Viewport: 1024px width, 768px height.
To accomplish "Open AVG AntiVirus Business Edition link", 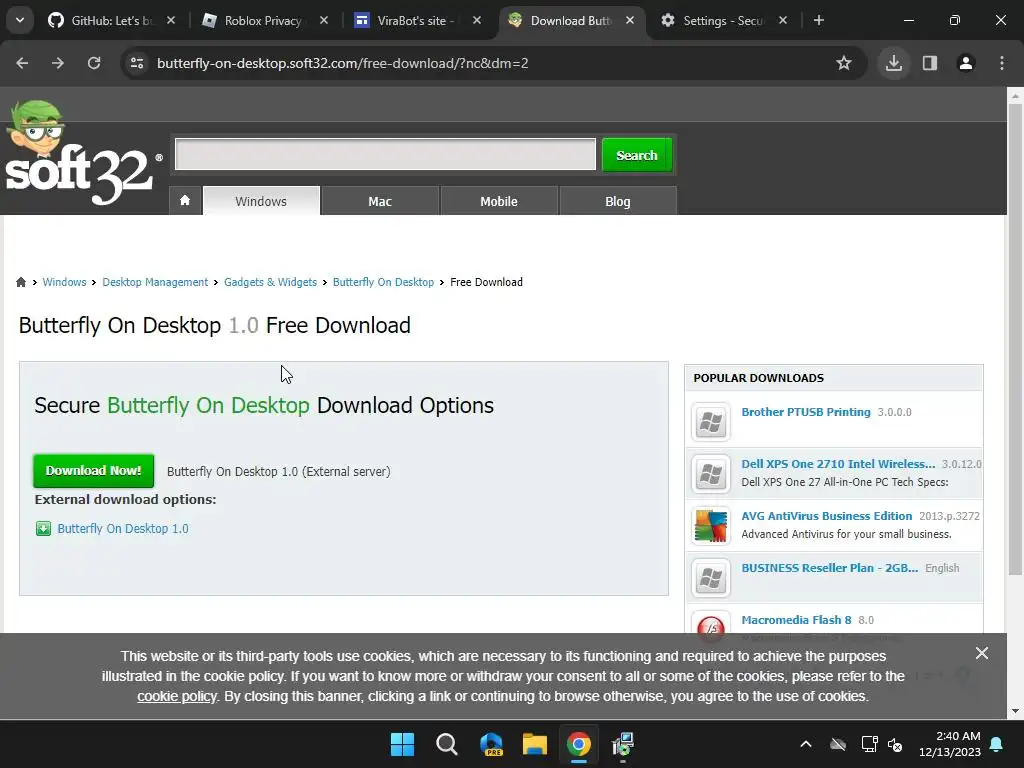I will (826, 516).
